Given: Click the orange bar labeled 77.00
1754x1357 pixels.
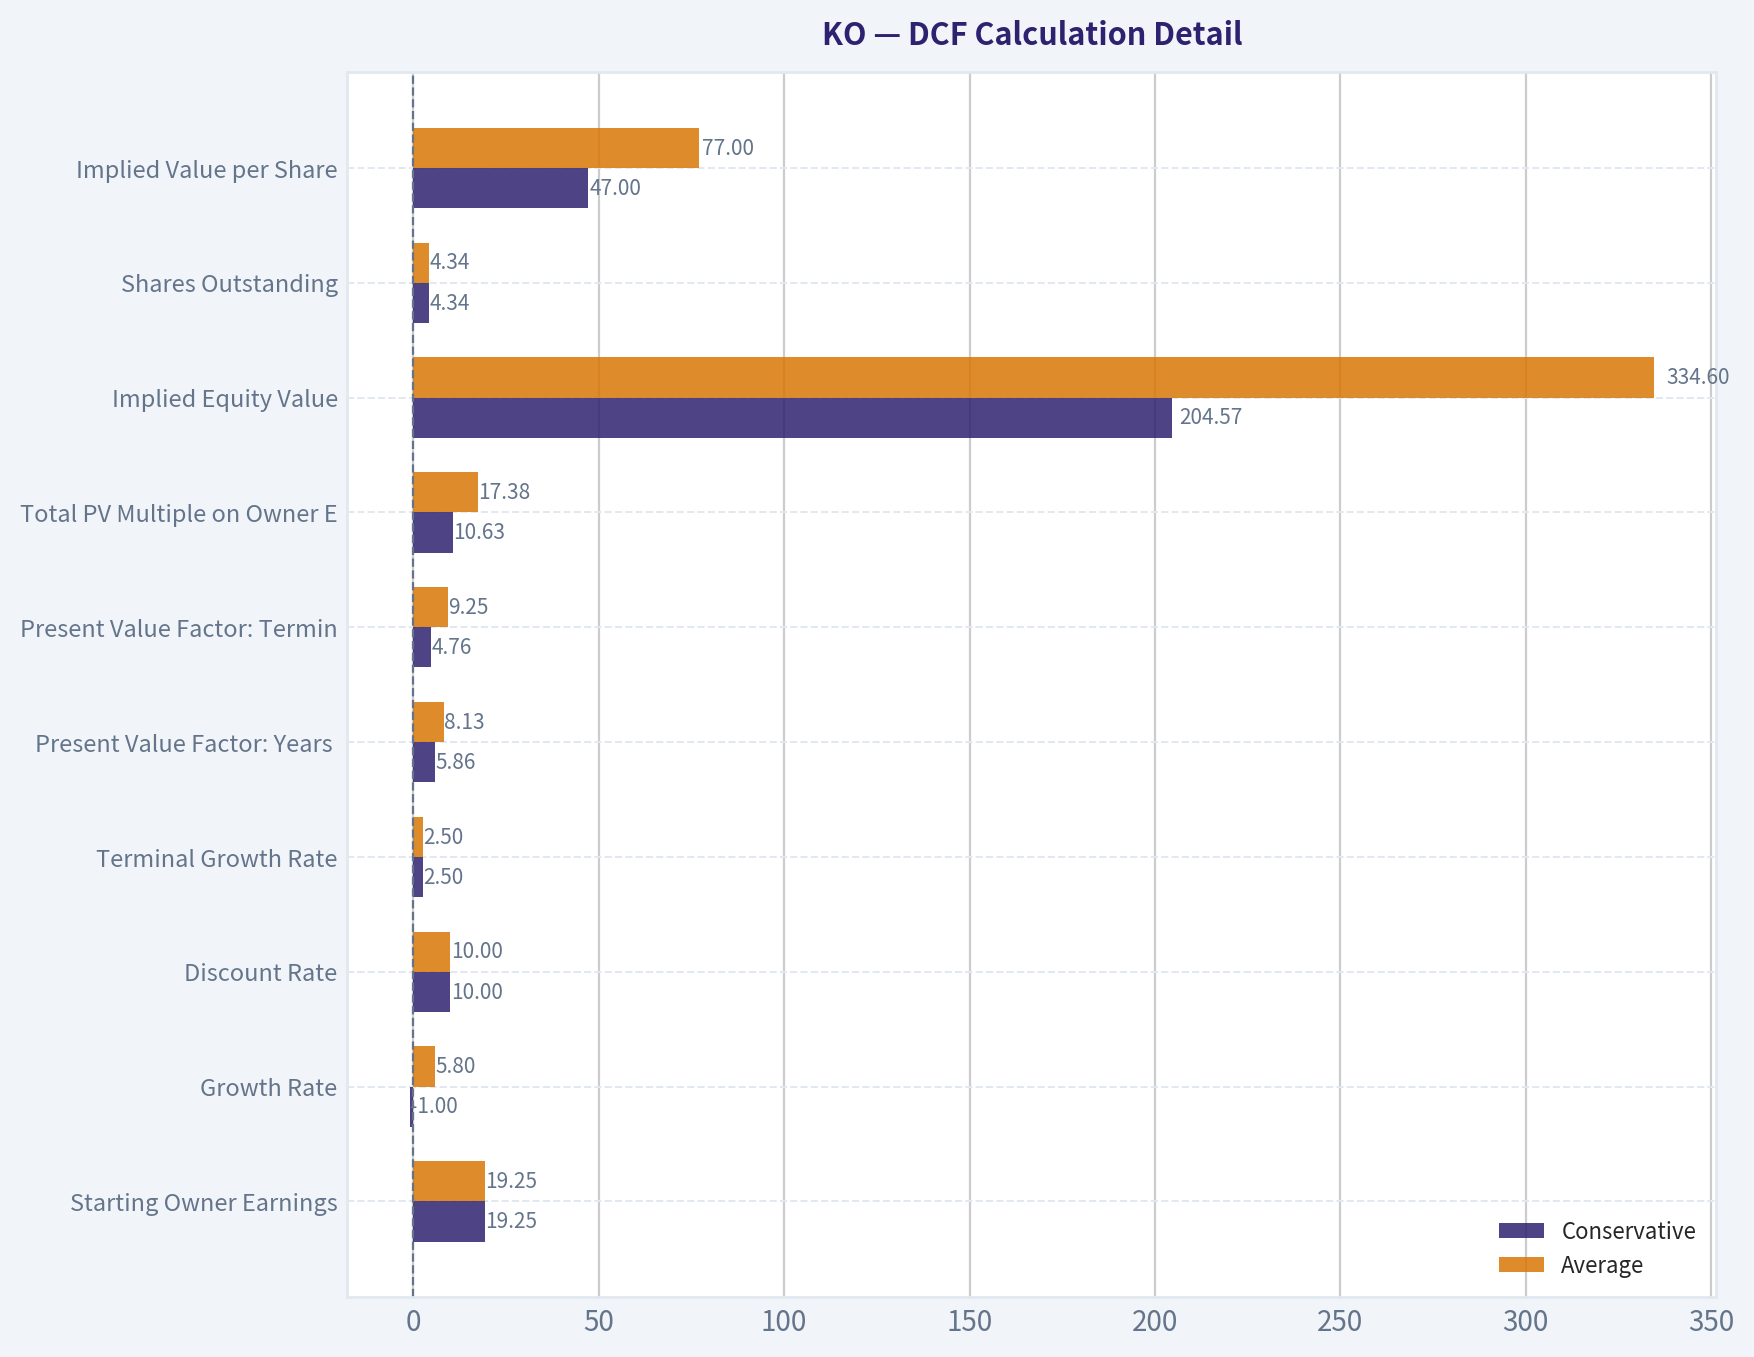Looking at the screenshot, I should (x=556, y=148).
